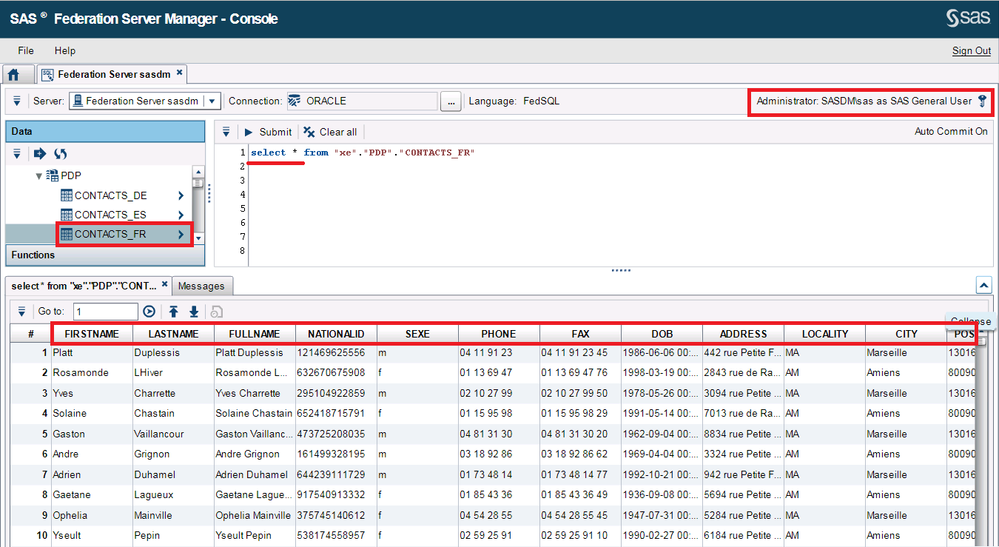Click Clear all in the editor toolbar
The height and width of the screenshot is (547, 999).
330,132
